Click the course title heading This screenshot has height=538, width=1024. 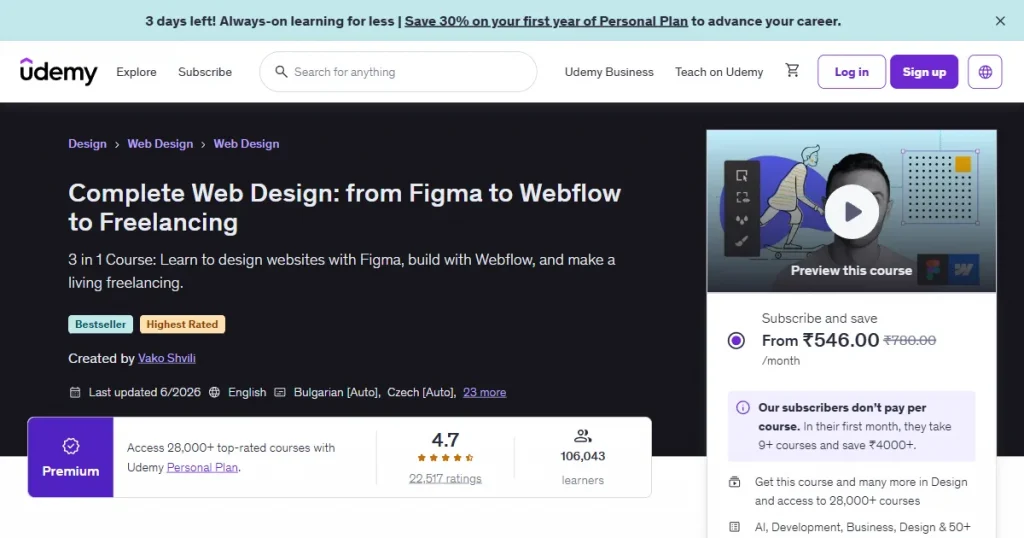[x=345, y=208]
